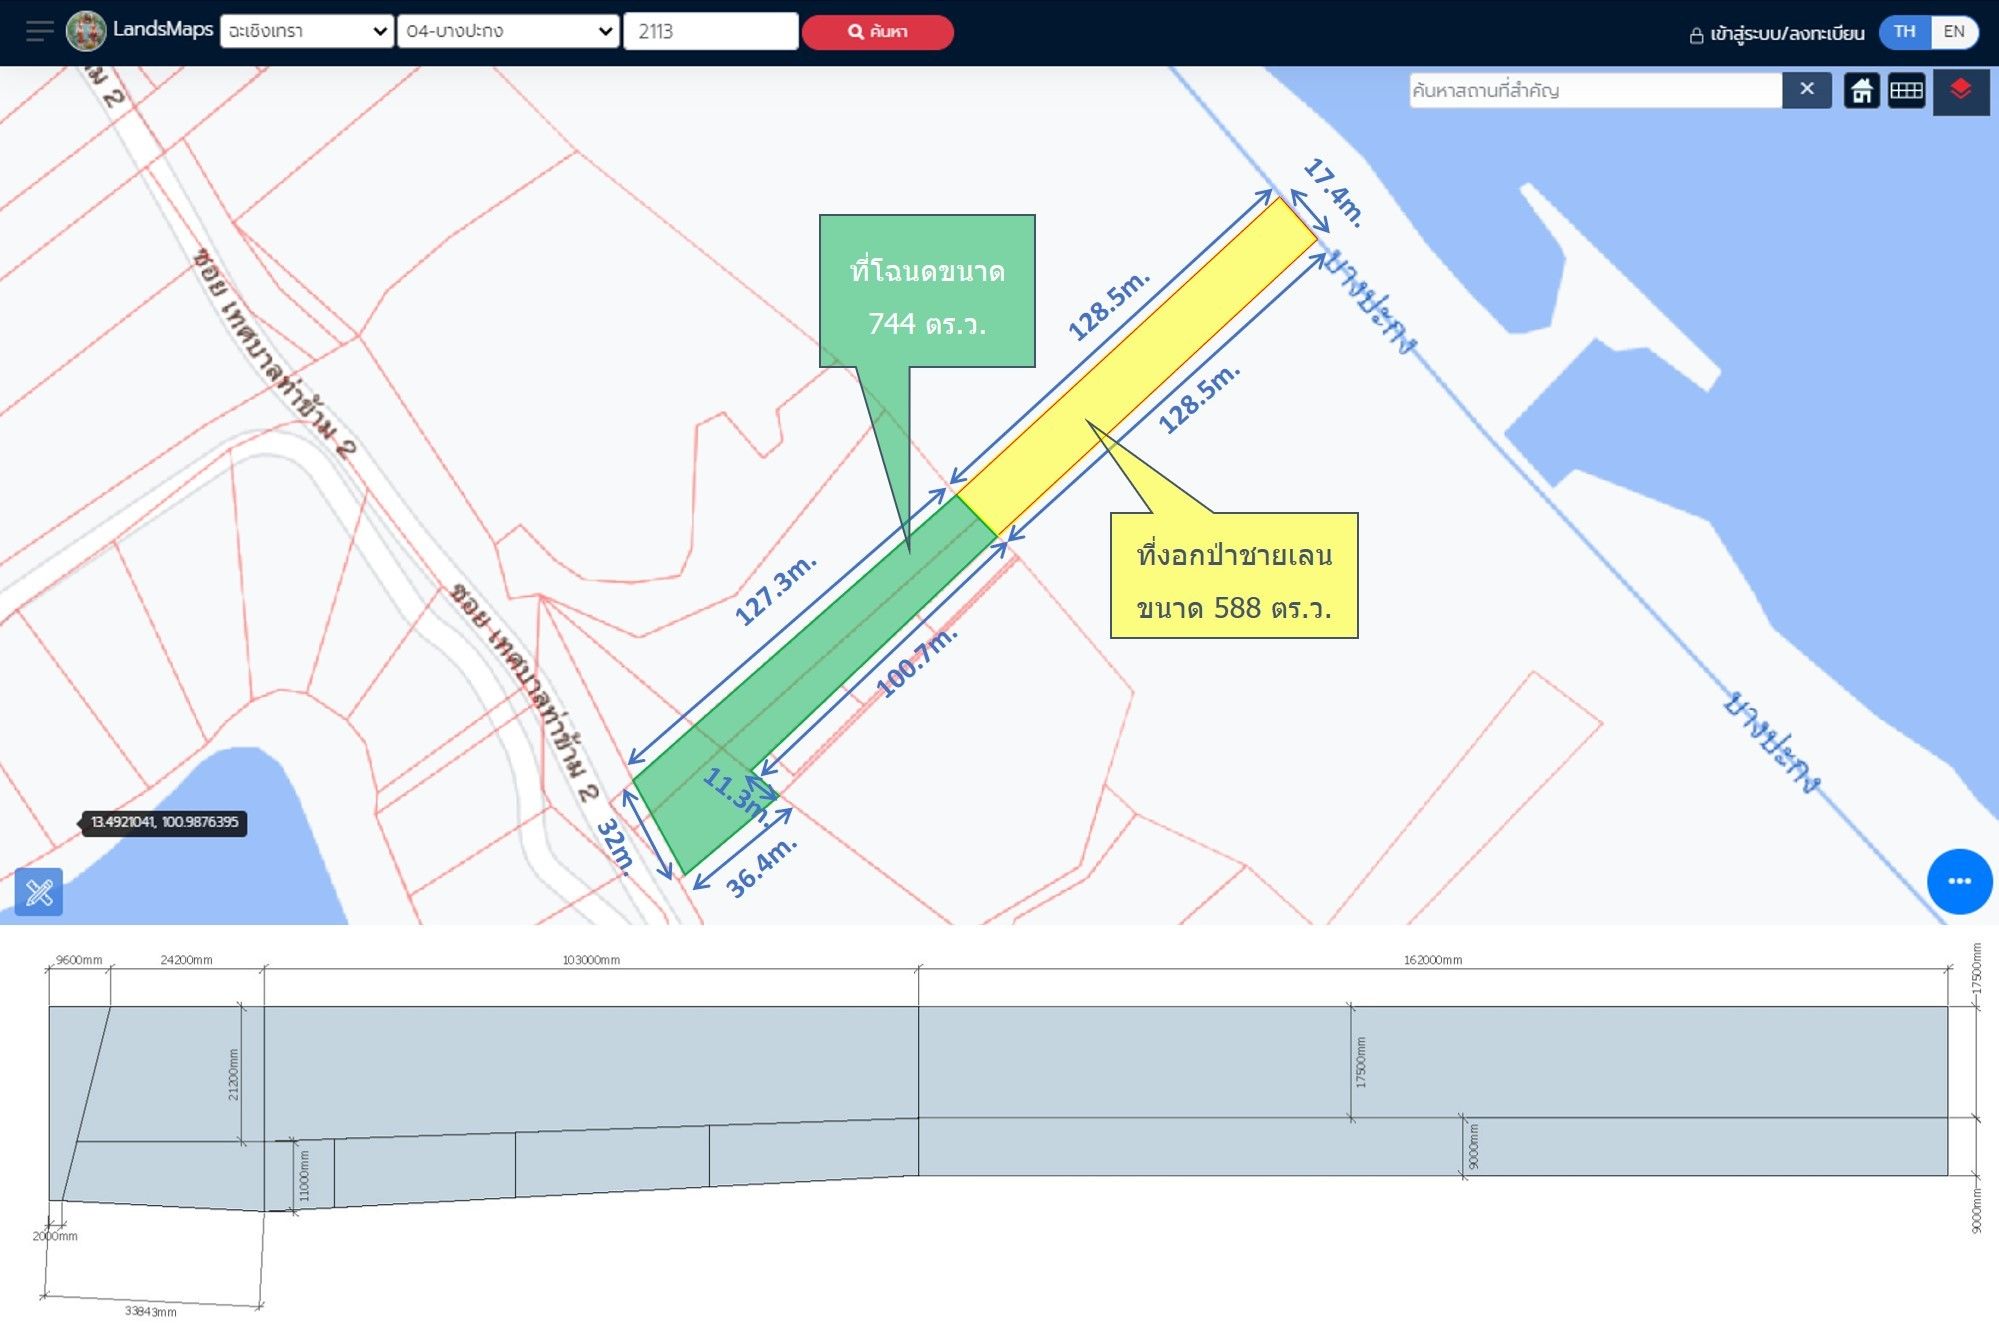
Task: Click the 100.7m. dimension label
Action: [916, 662]
